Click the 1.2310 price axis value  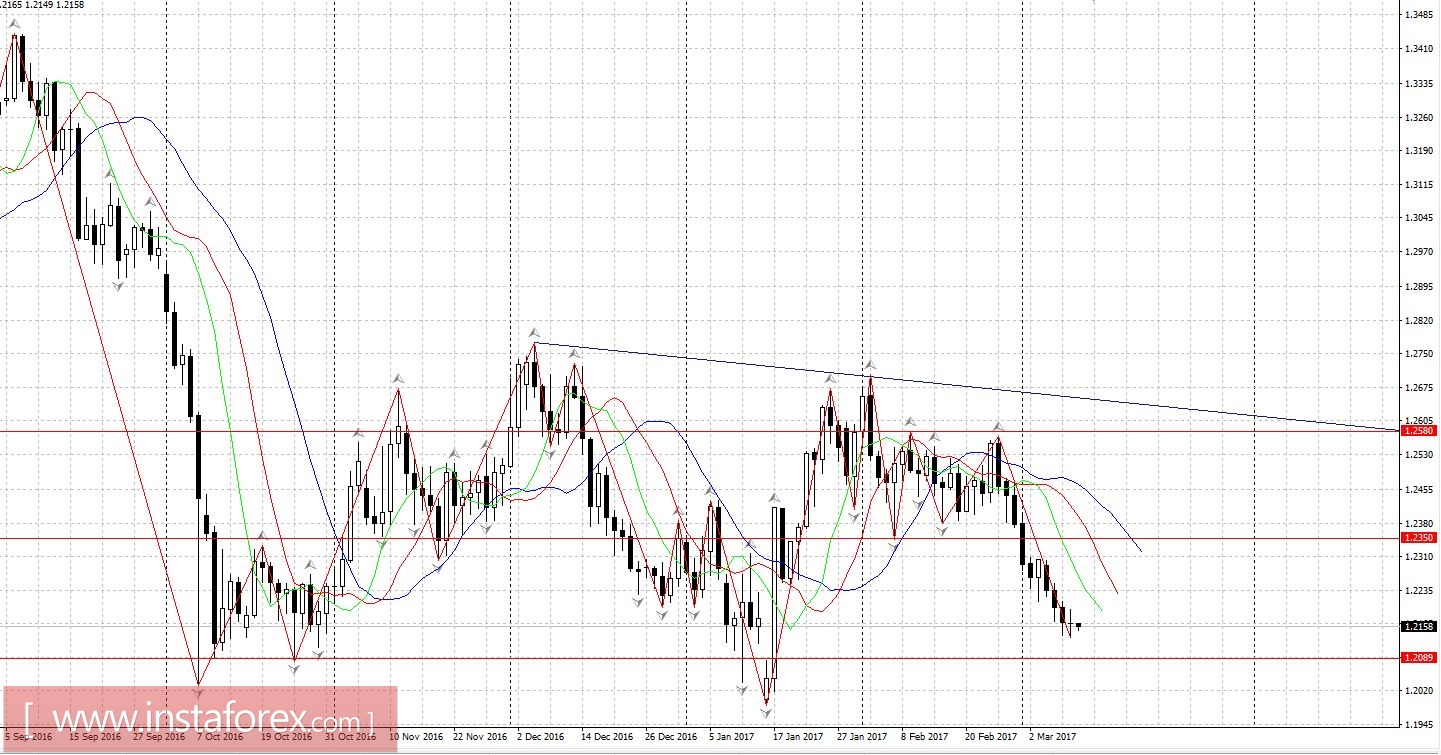(1420, 557)
